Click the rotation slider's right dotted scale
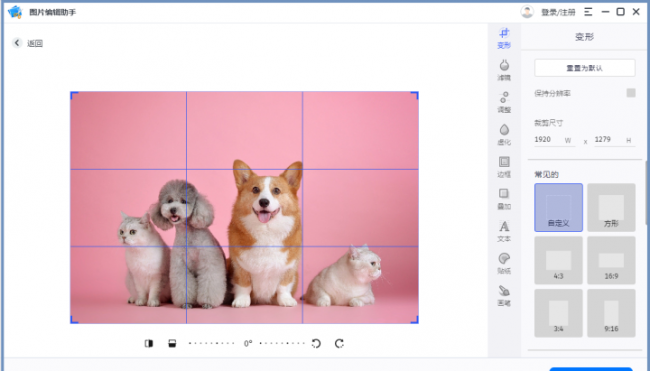650x371 pixels. point(282,343)
